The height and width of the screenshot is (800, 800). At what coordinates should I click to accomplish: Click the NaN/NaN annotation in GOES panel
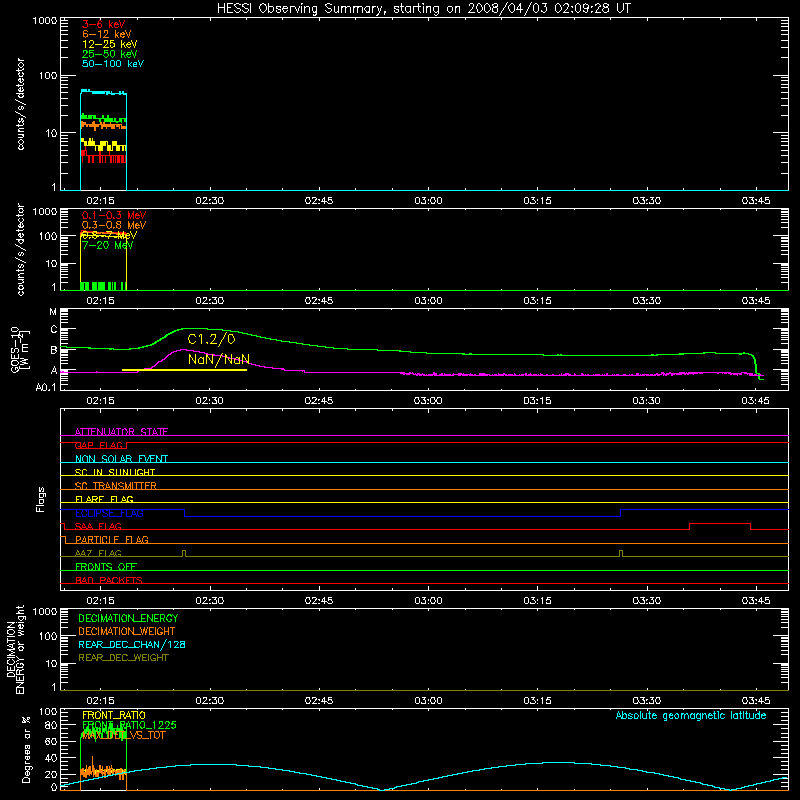(218, 359)
